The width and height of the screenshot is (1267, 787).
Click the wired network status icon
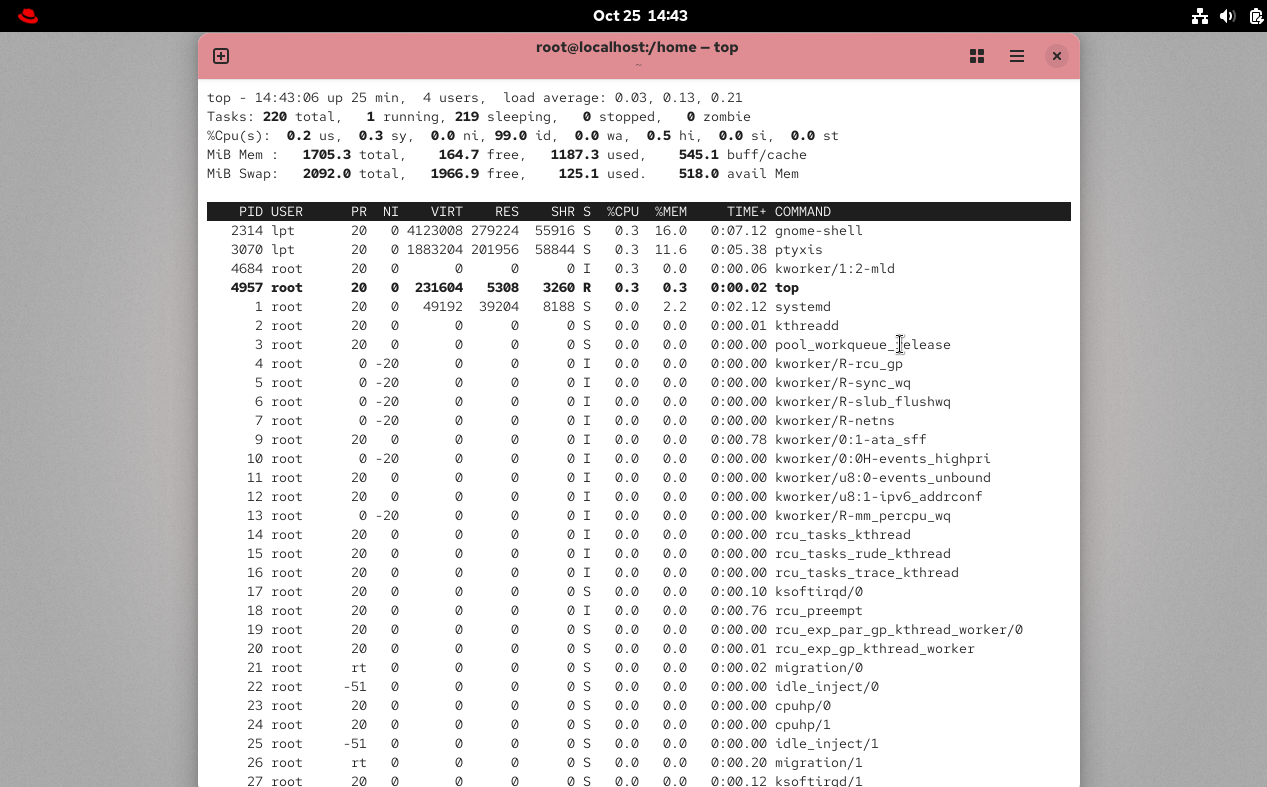[1199, 16]
